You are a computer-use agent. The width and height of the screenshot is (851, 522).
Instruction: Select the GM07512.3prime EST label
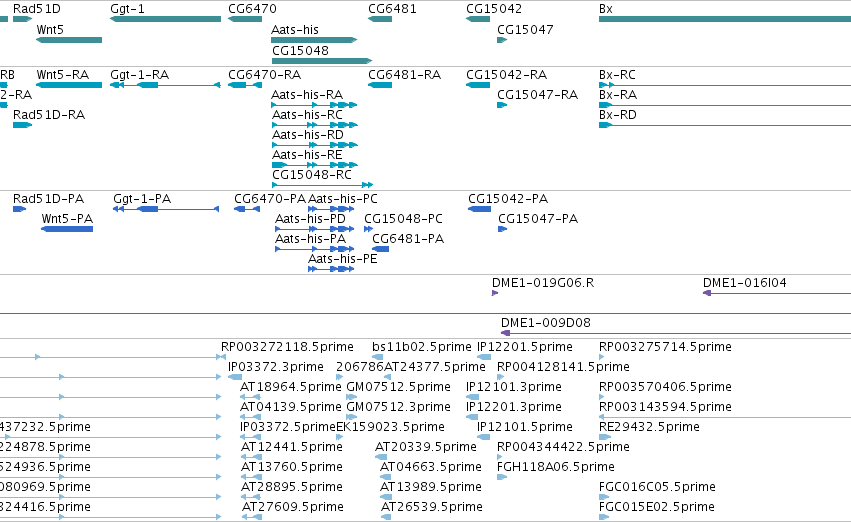click(x=398, y=407)
